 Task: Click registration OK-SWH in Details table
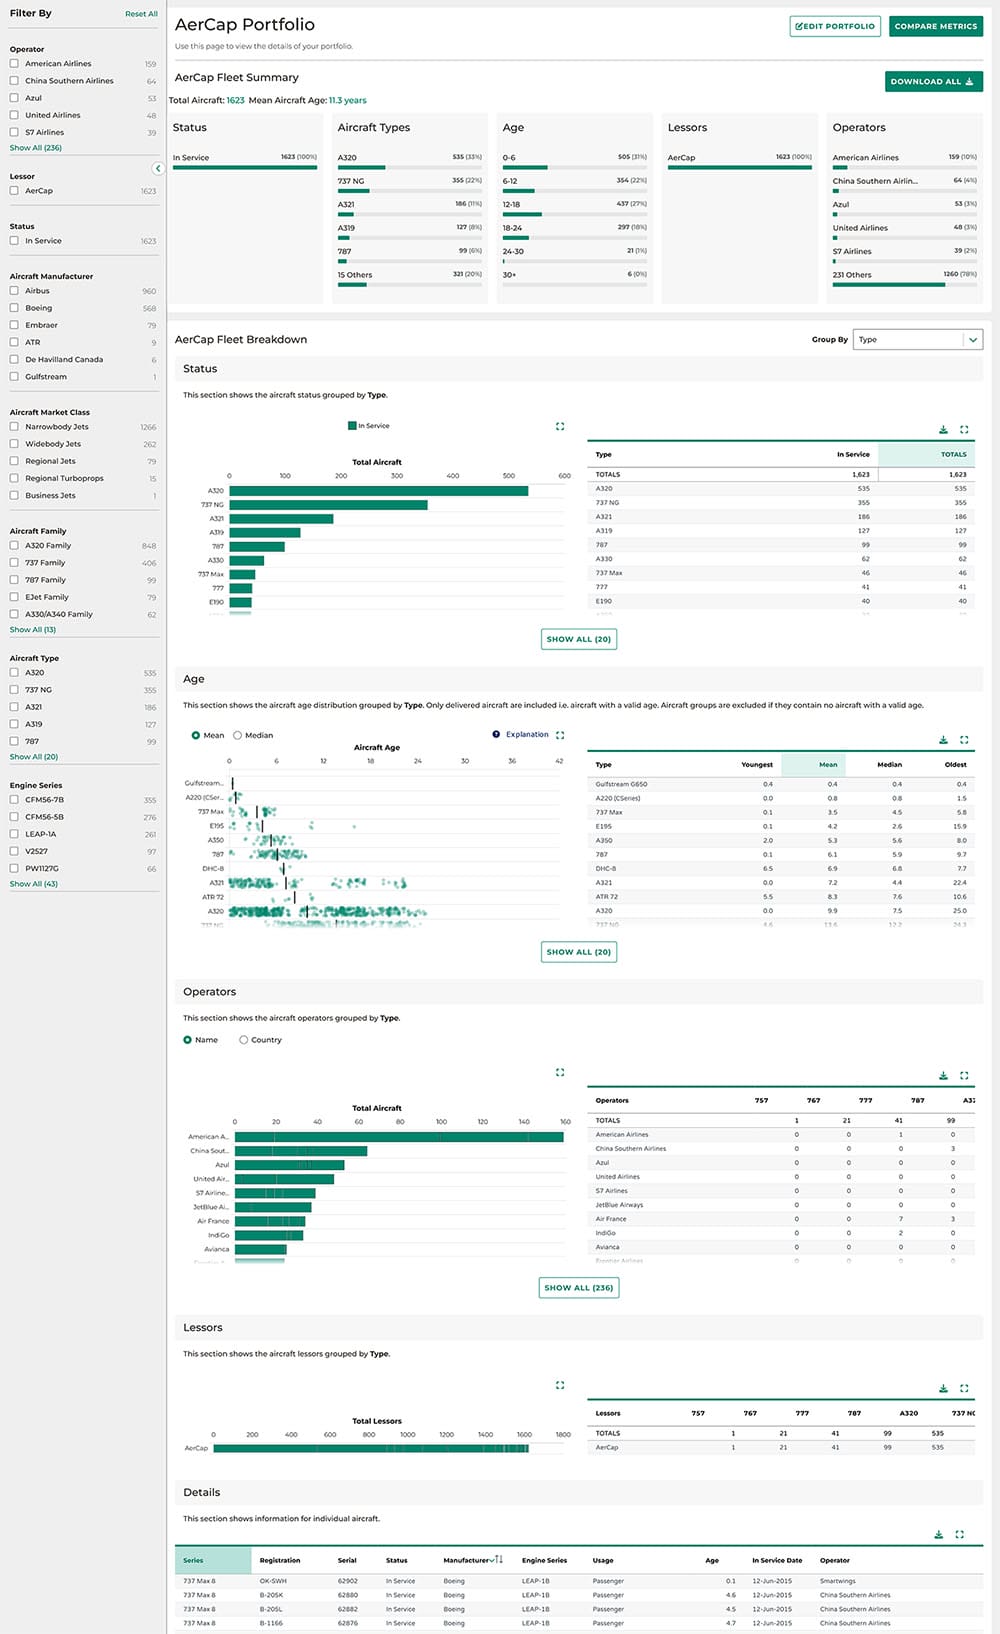(273, 1581)
